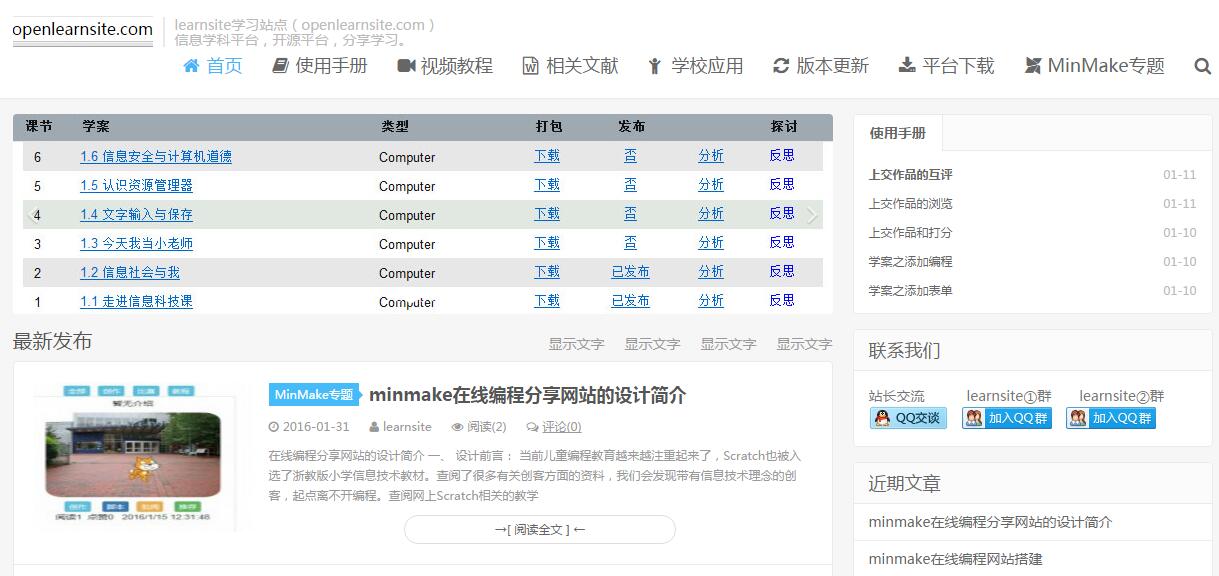Click the openlearnsite.com logo
The width and height of the screenshot is (1219, 576).
point(83,30)
